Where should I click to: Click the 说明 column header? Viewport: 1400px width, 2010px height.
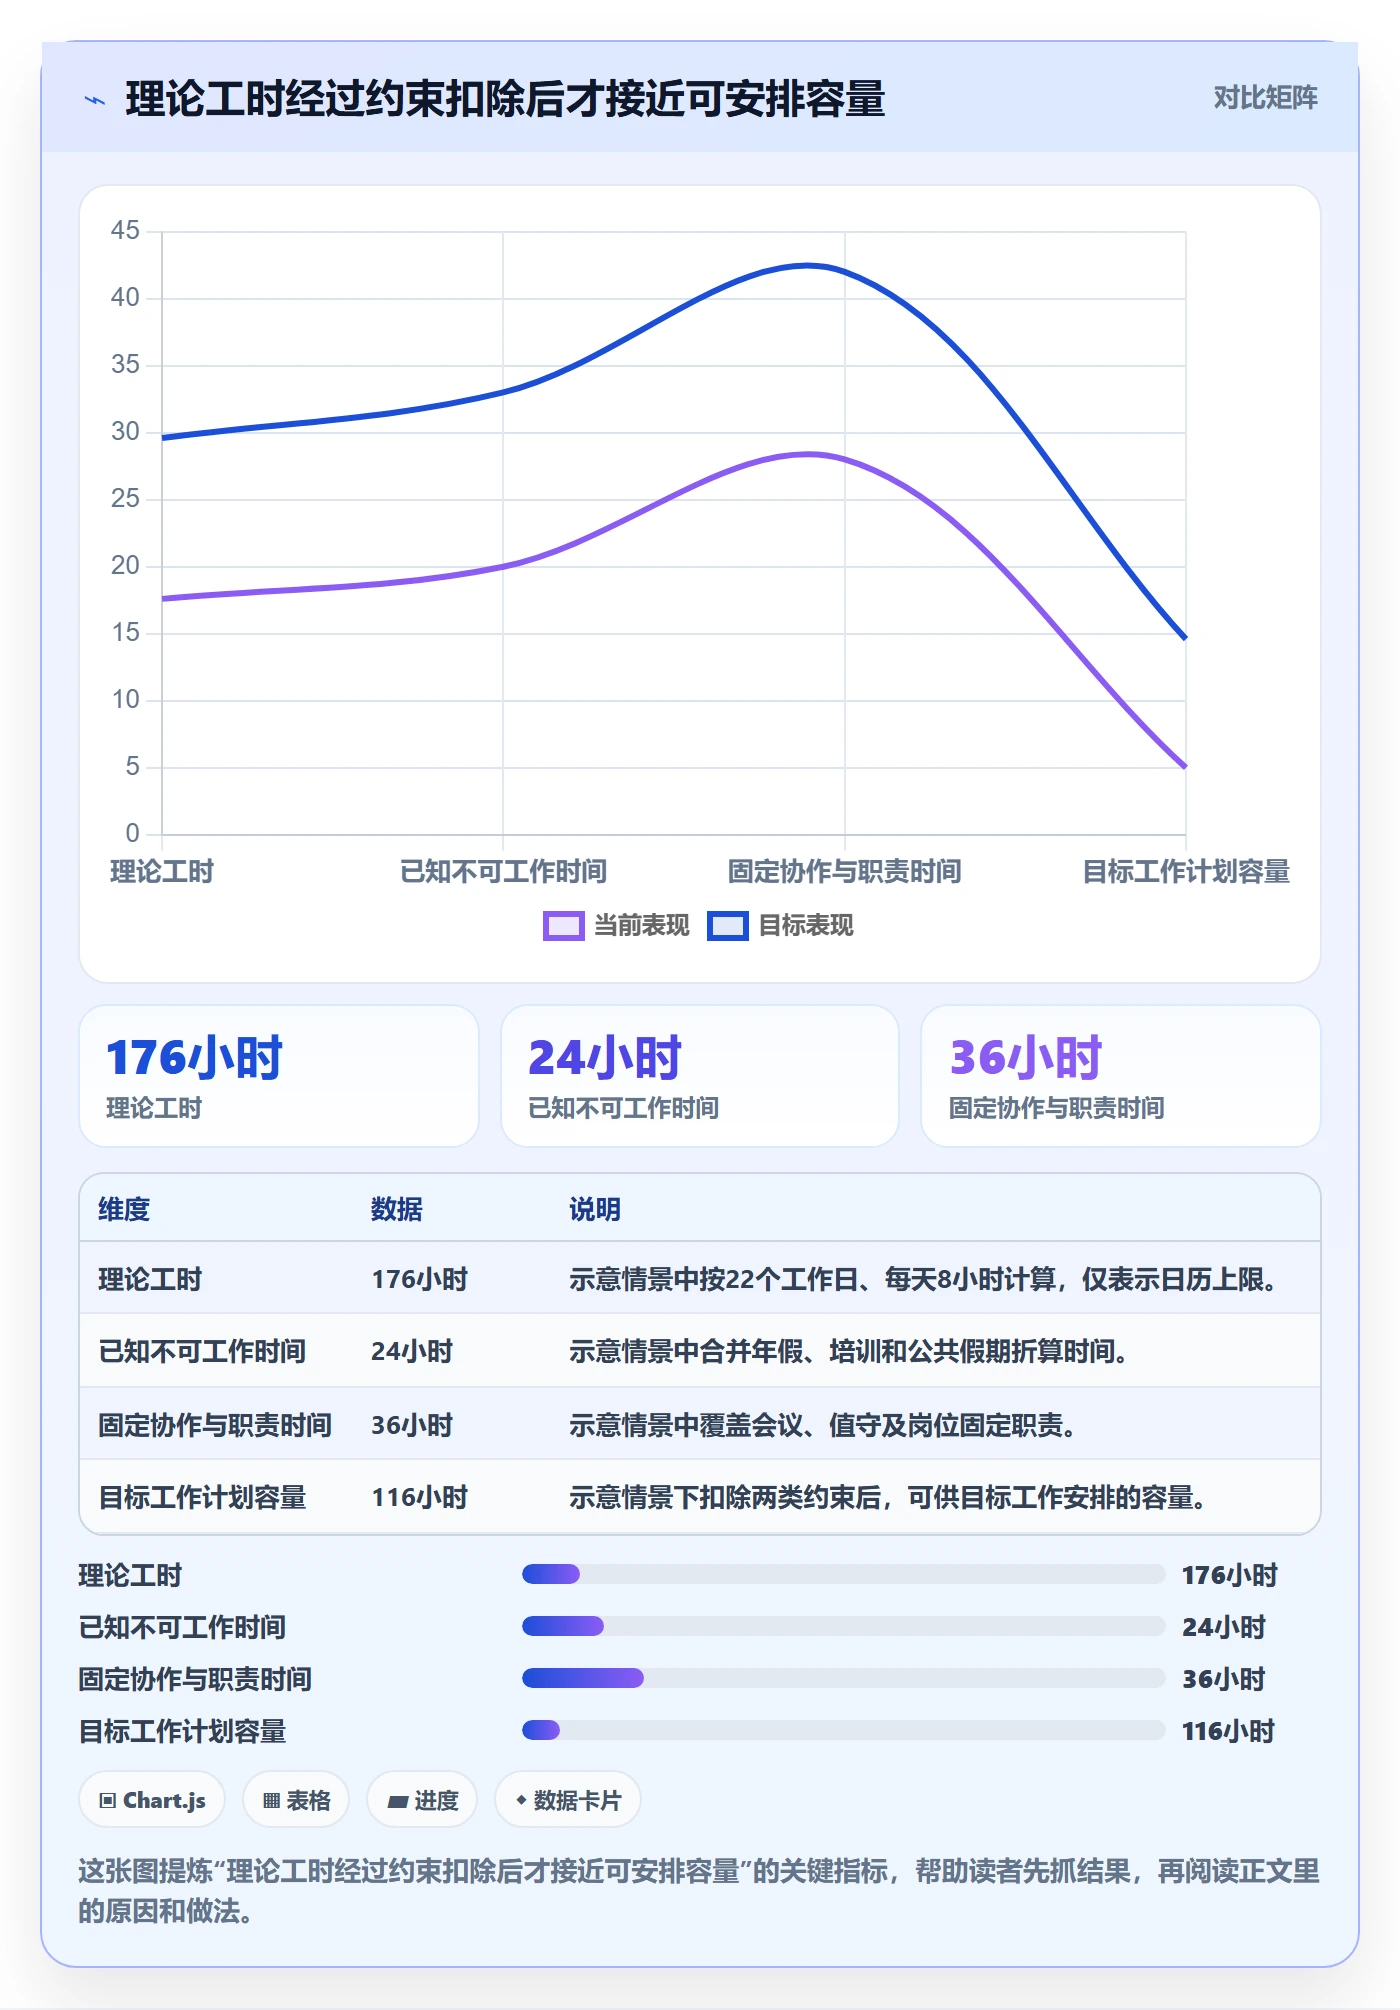[595, 1209]
